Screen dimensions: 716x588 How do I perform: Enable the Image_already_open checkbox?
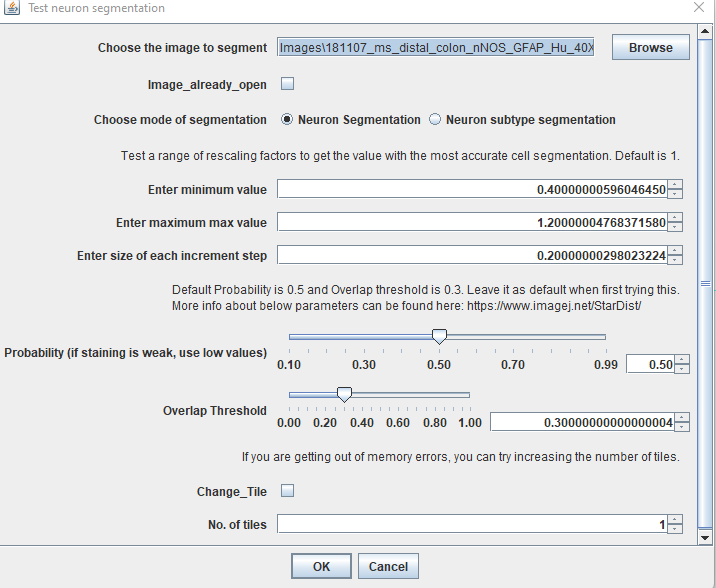(287, 85)
